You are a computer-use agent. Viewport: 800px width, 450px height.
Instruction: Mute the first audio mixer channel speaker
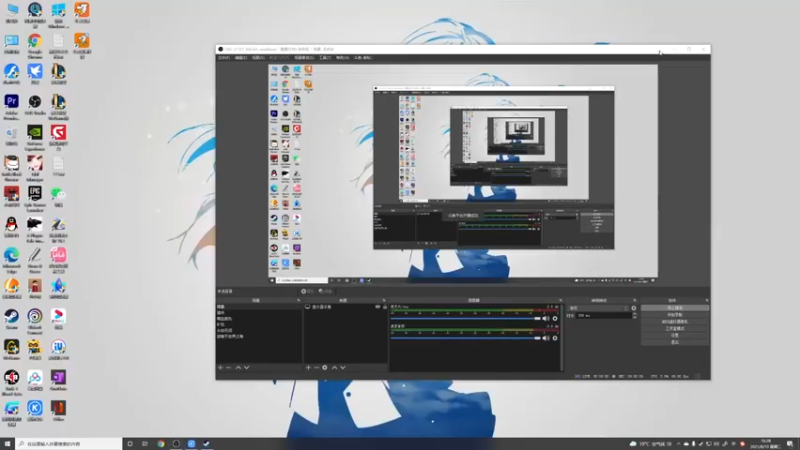pyautogui.click(x=546, y=318)
